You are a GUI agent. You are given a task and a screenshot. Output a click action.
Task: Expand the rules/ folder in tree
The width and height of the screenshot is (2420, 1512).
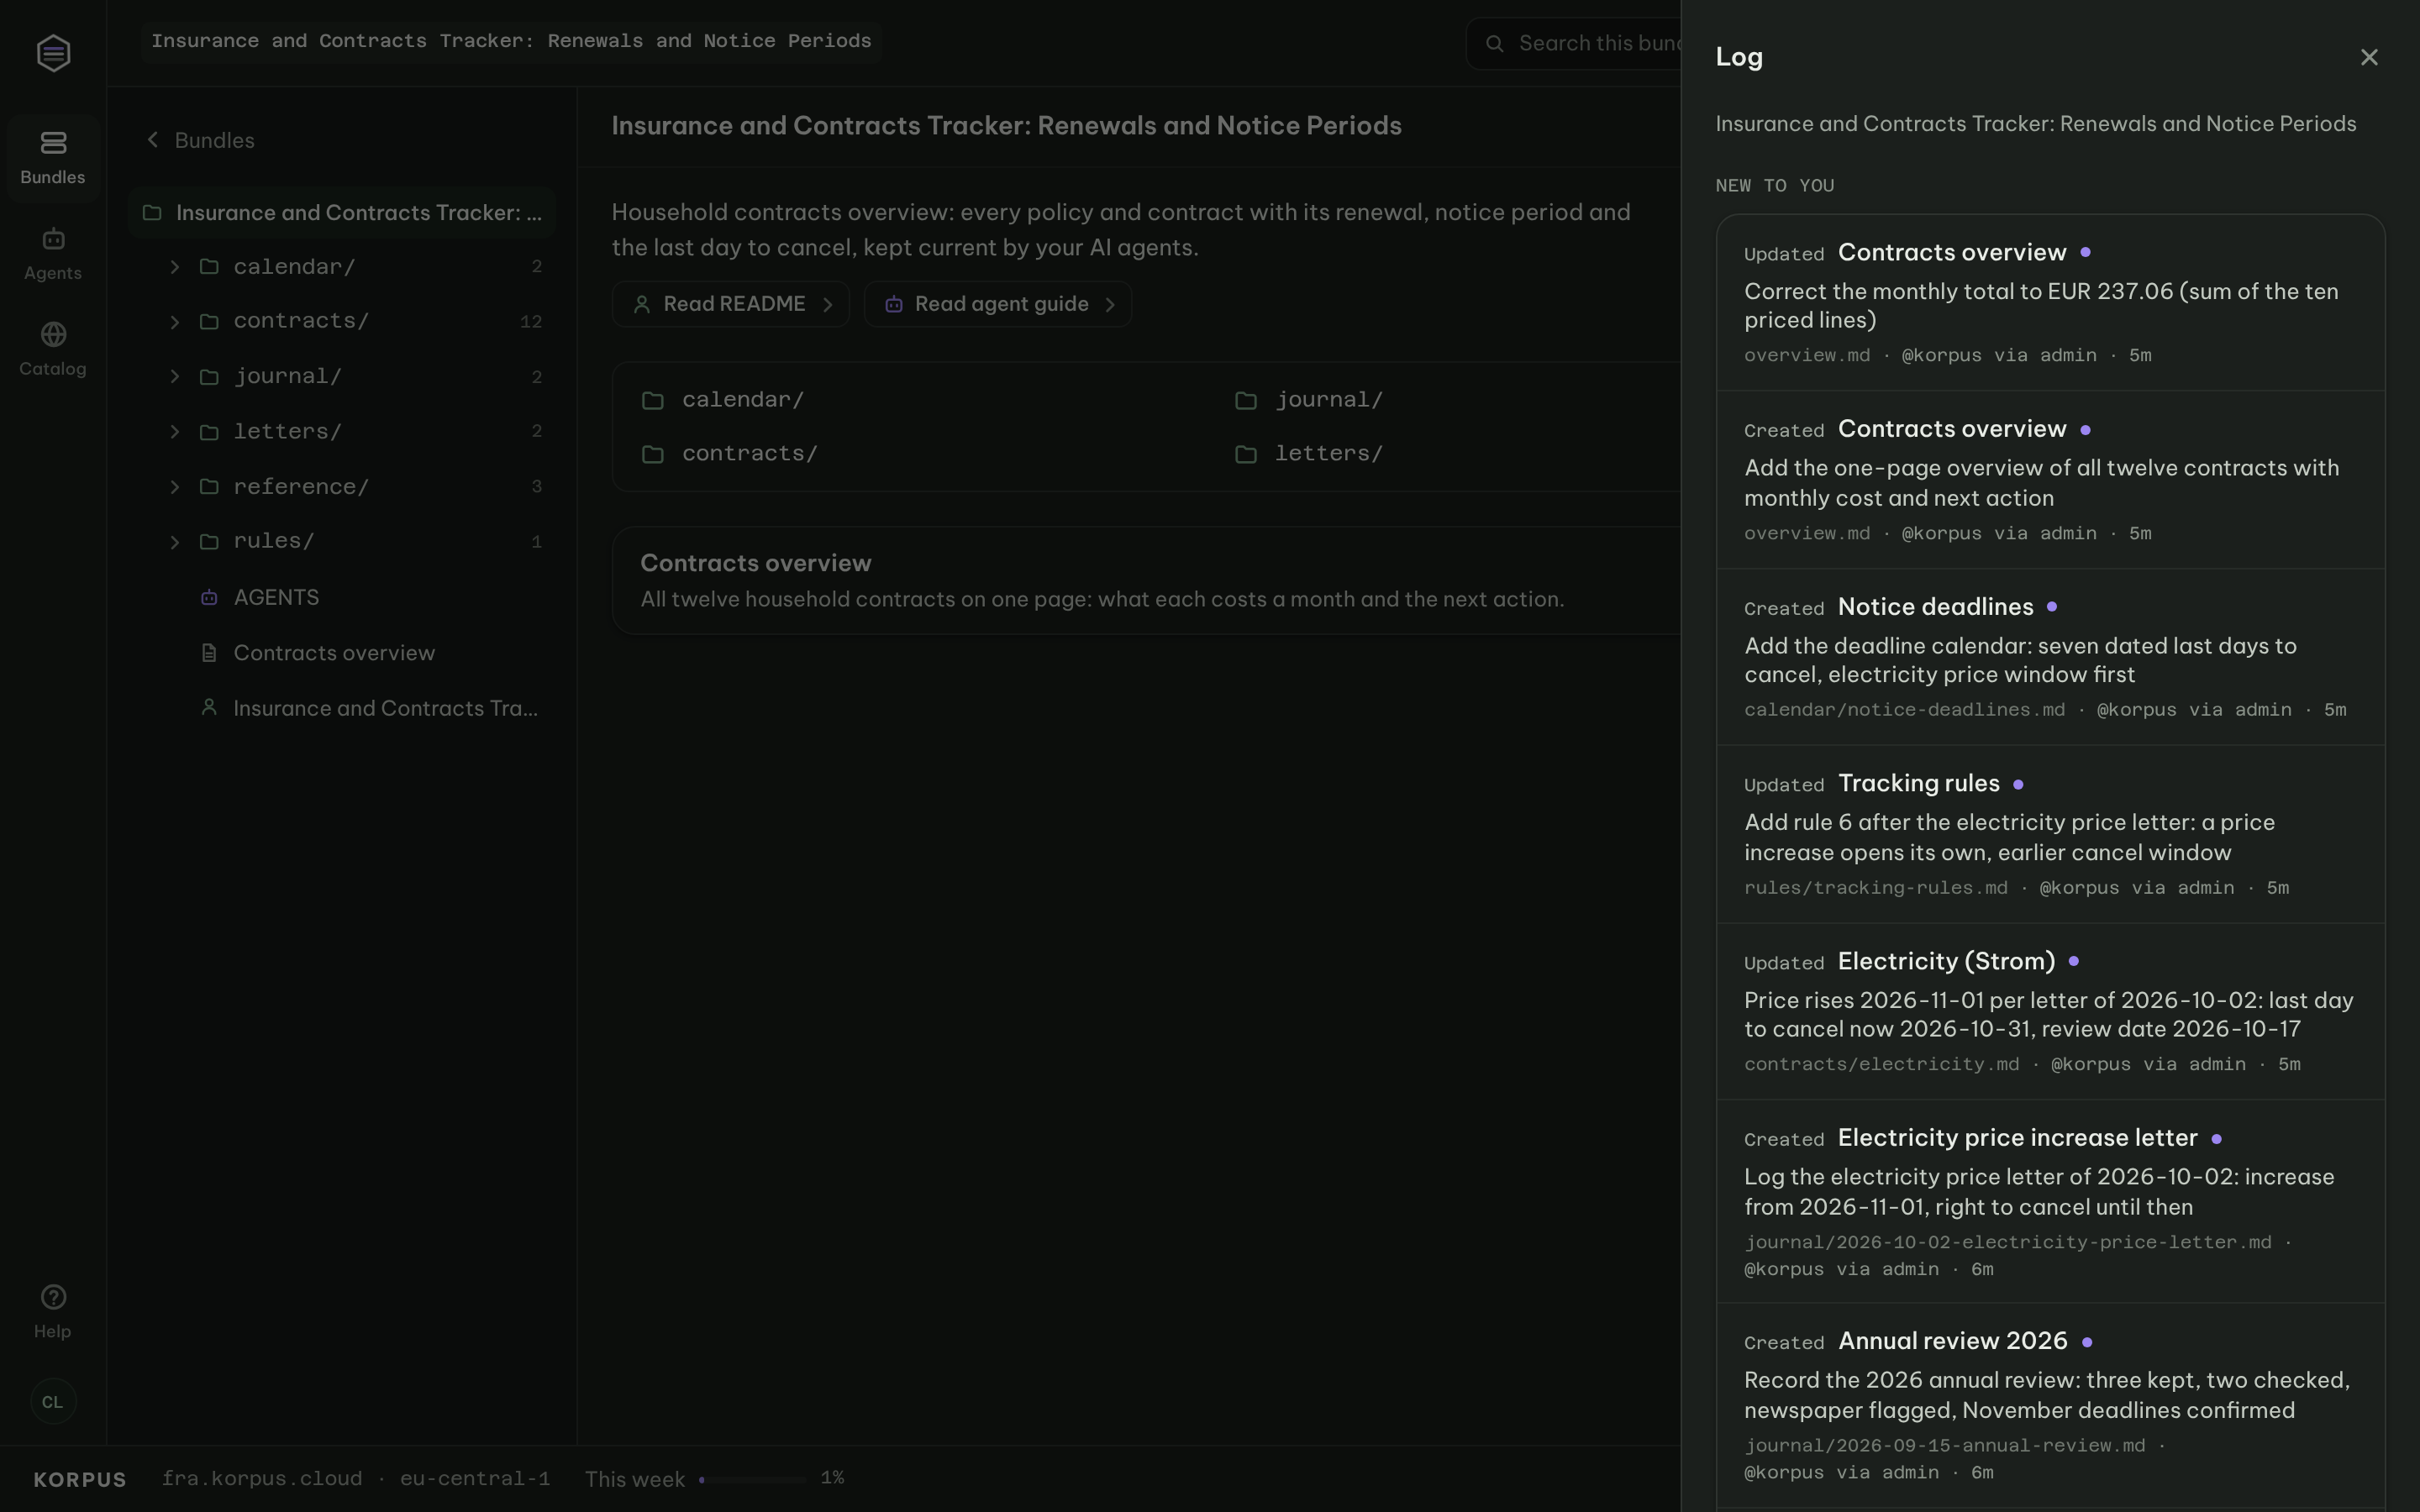coord(175,542)
